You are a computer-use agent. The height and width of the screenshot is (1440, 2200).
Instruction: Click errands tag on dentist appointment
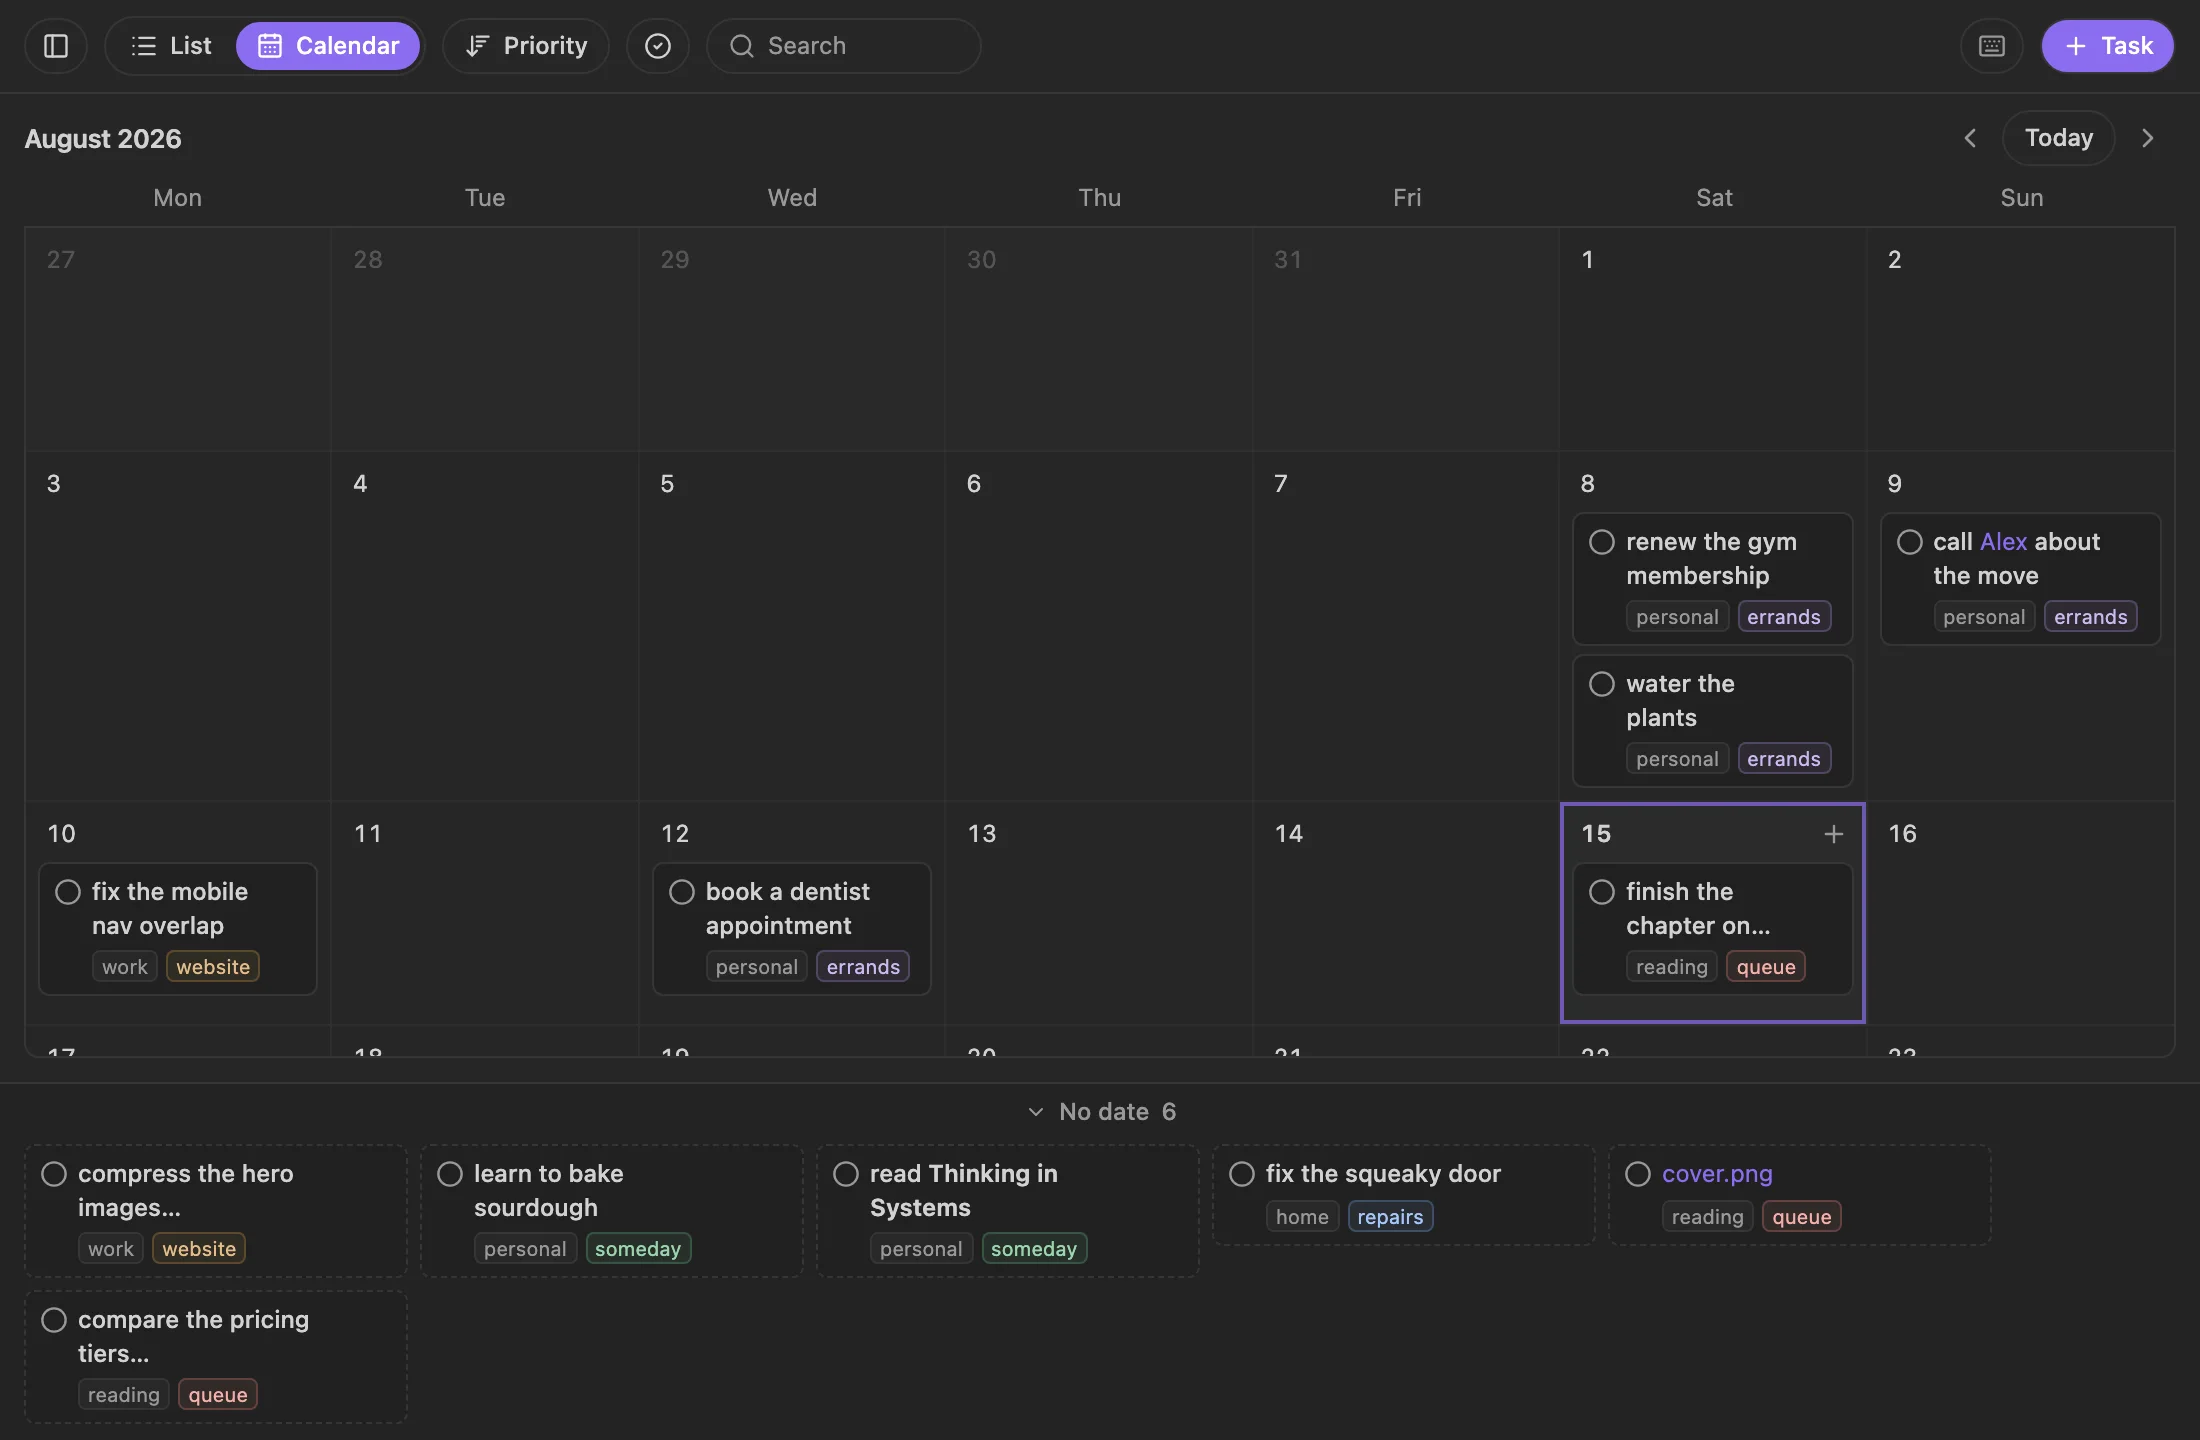click(x=863, y=967)
